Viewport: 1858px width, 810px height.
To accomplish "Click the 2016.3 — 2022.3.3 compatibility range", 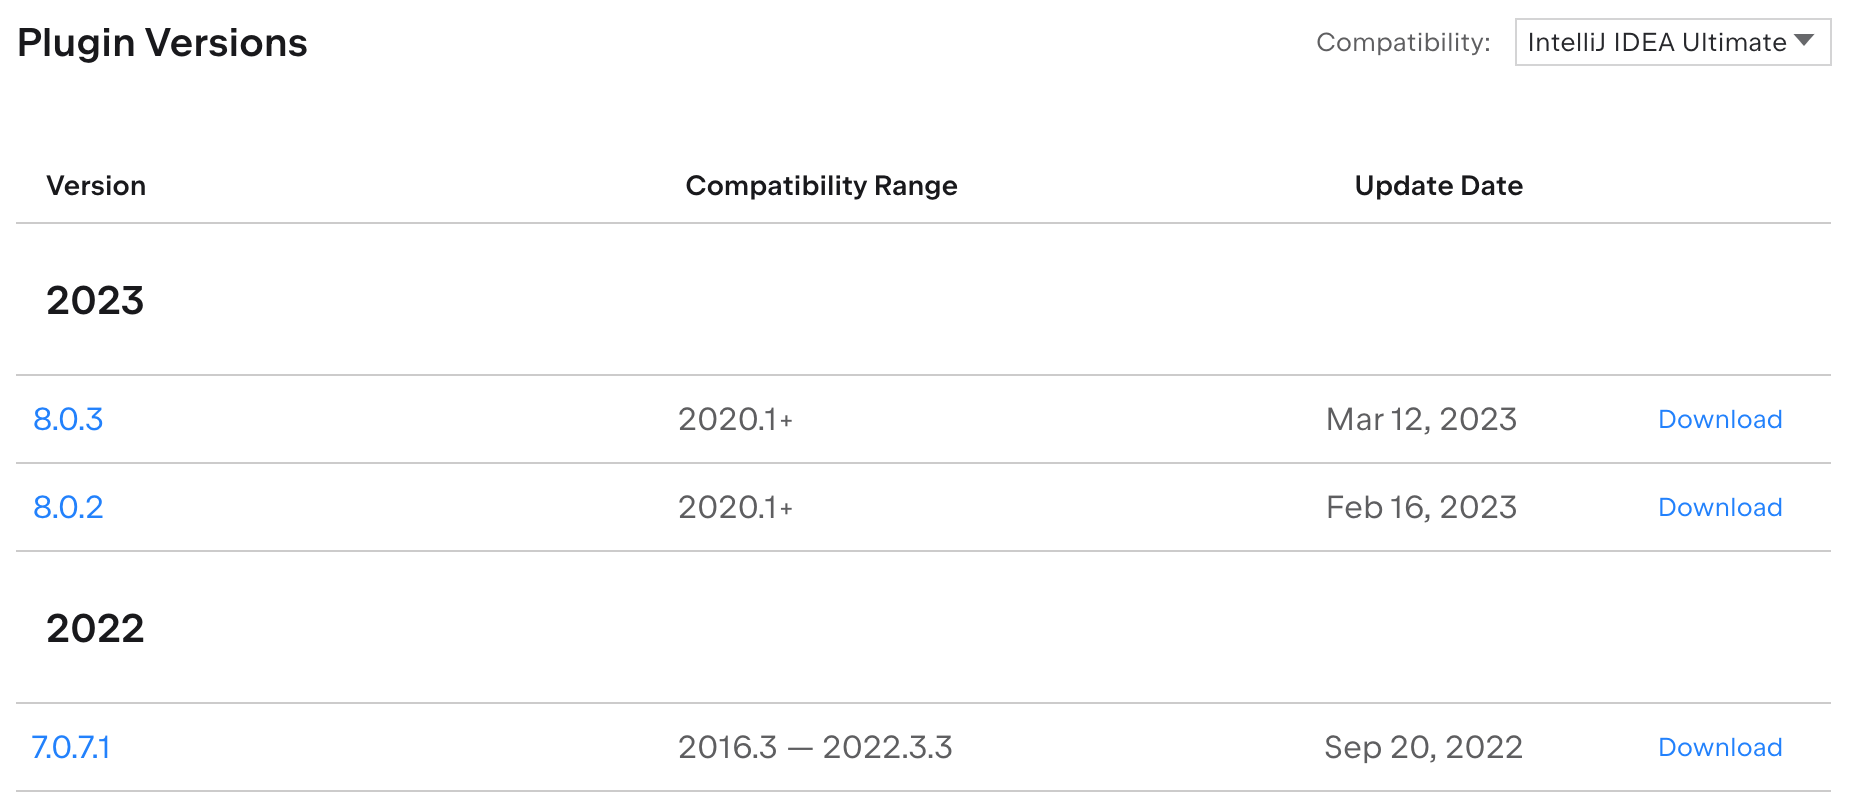I will (815, 747).
